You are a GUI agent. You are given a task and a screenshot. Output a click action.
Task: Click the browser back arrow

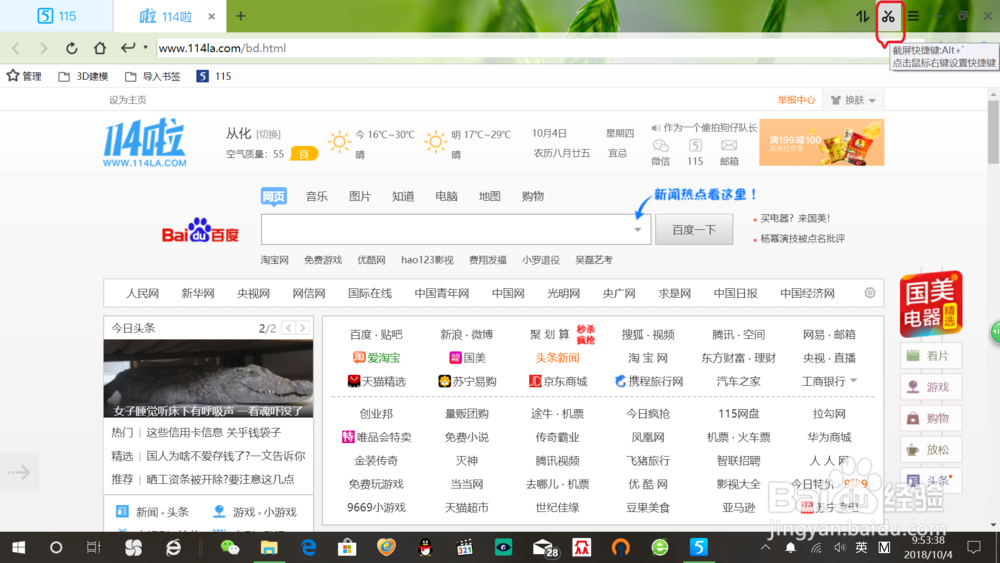(16, 48)
